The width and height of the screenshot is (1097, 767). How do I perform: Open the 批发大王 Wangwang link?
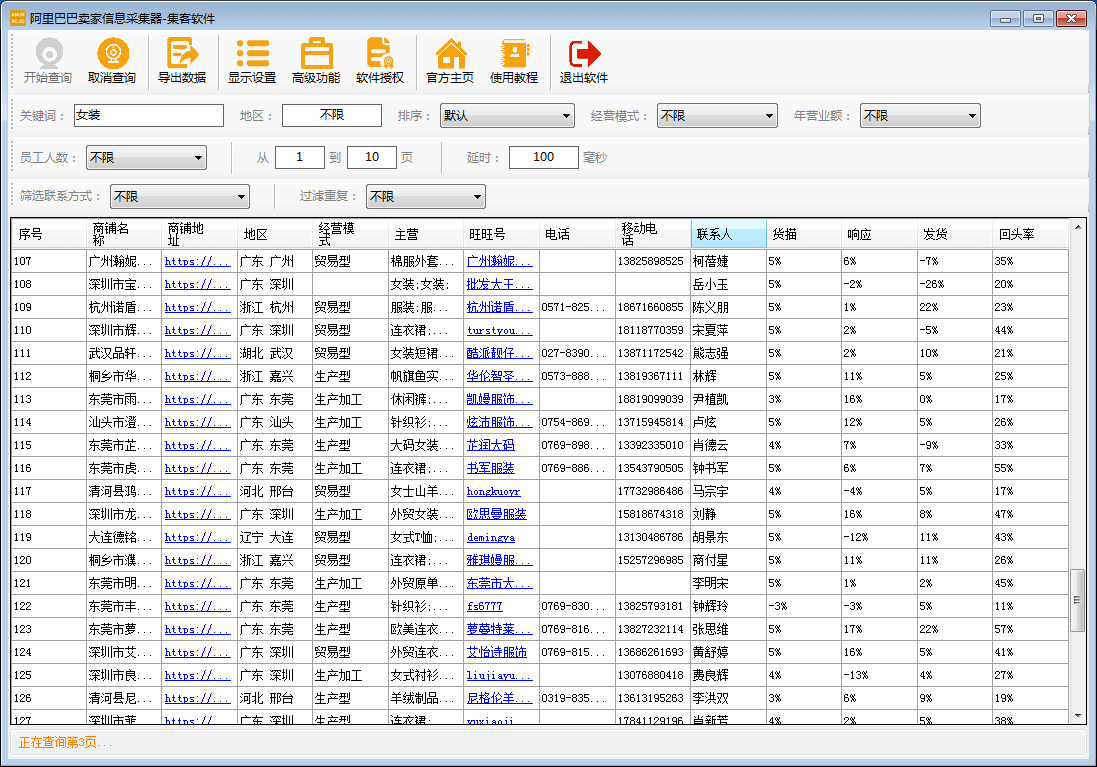(499, 284)
